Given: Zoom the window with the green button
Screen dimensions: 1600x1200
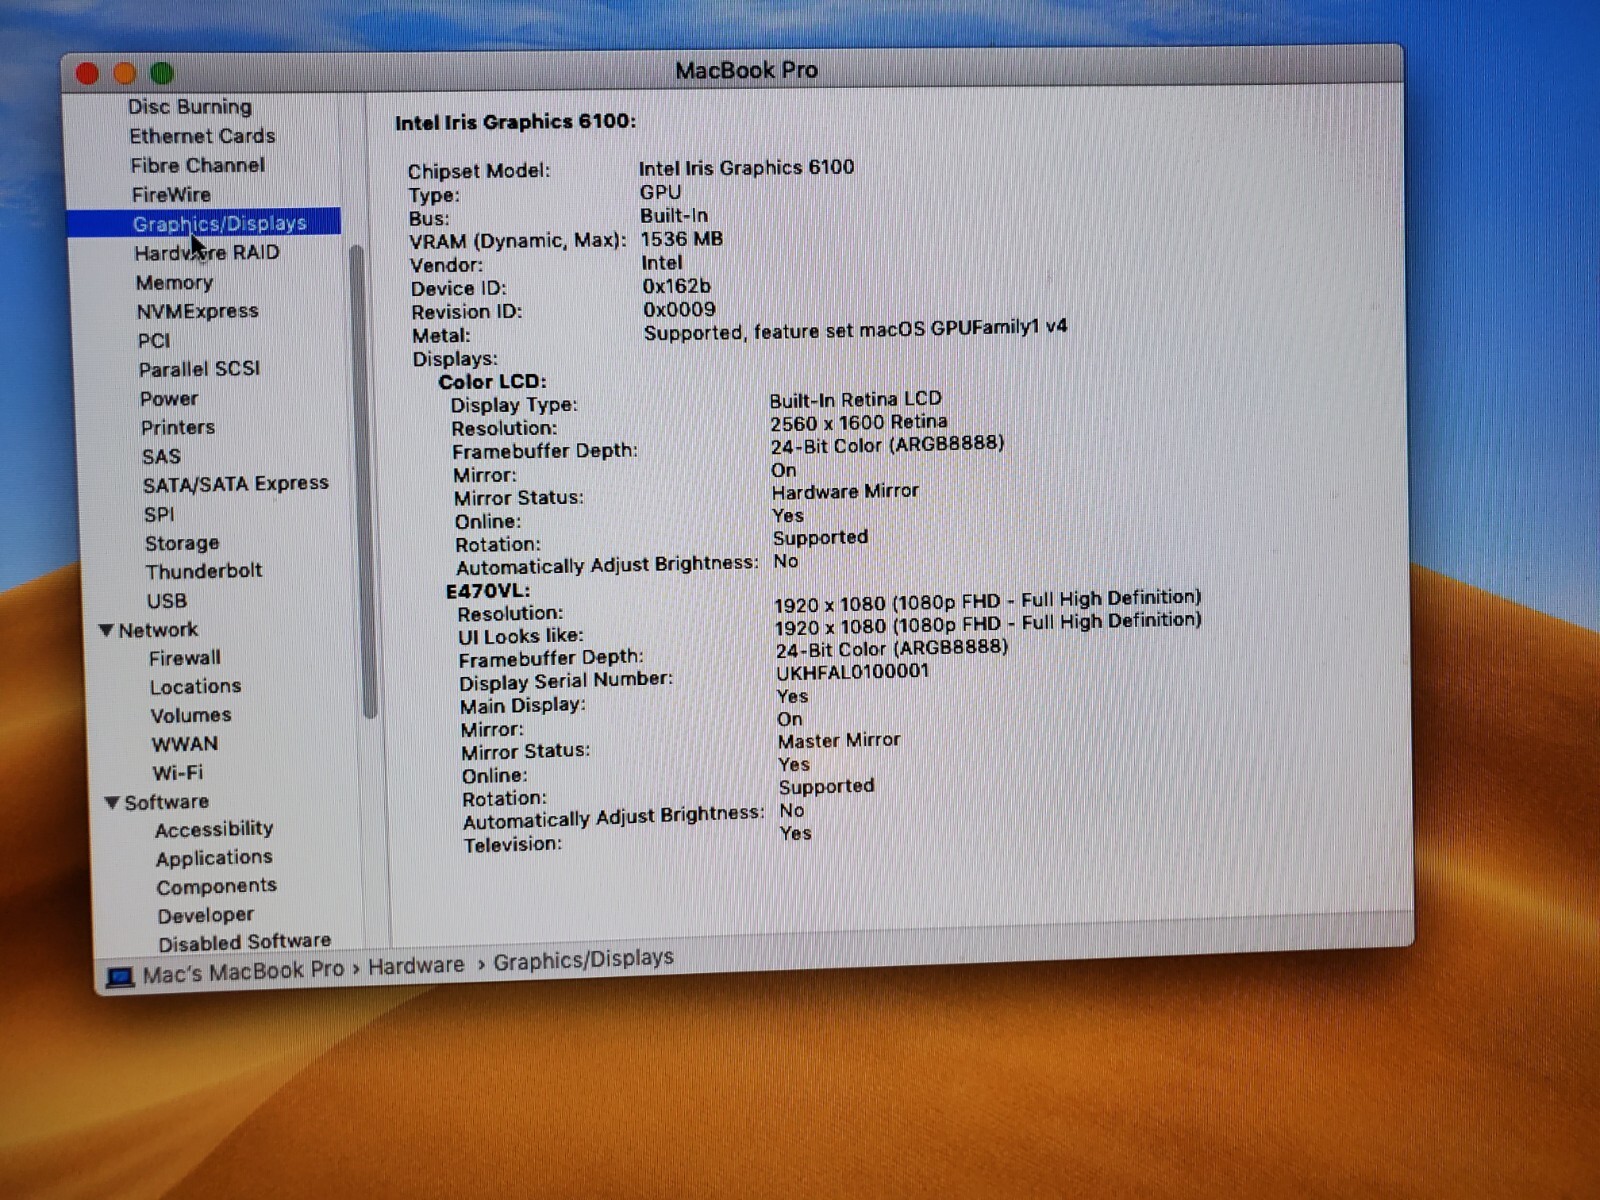Looking at the screenshot, I should pos(162,73).
